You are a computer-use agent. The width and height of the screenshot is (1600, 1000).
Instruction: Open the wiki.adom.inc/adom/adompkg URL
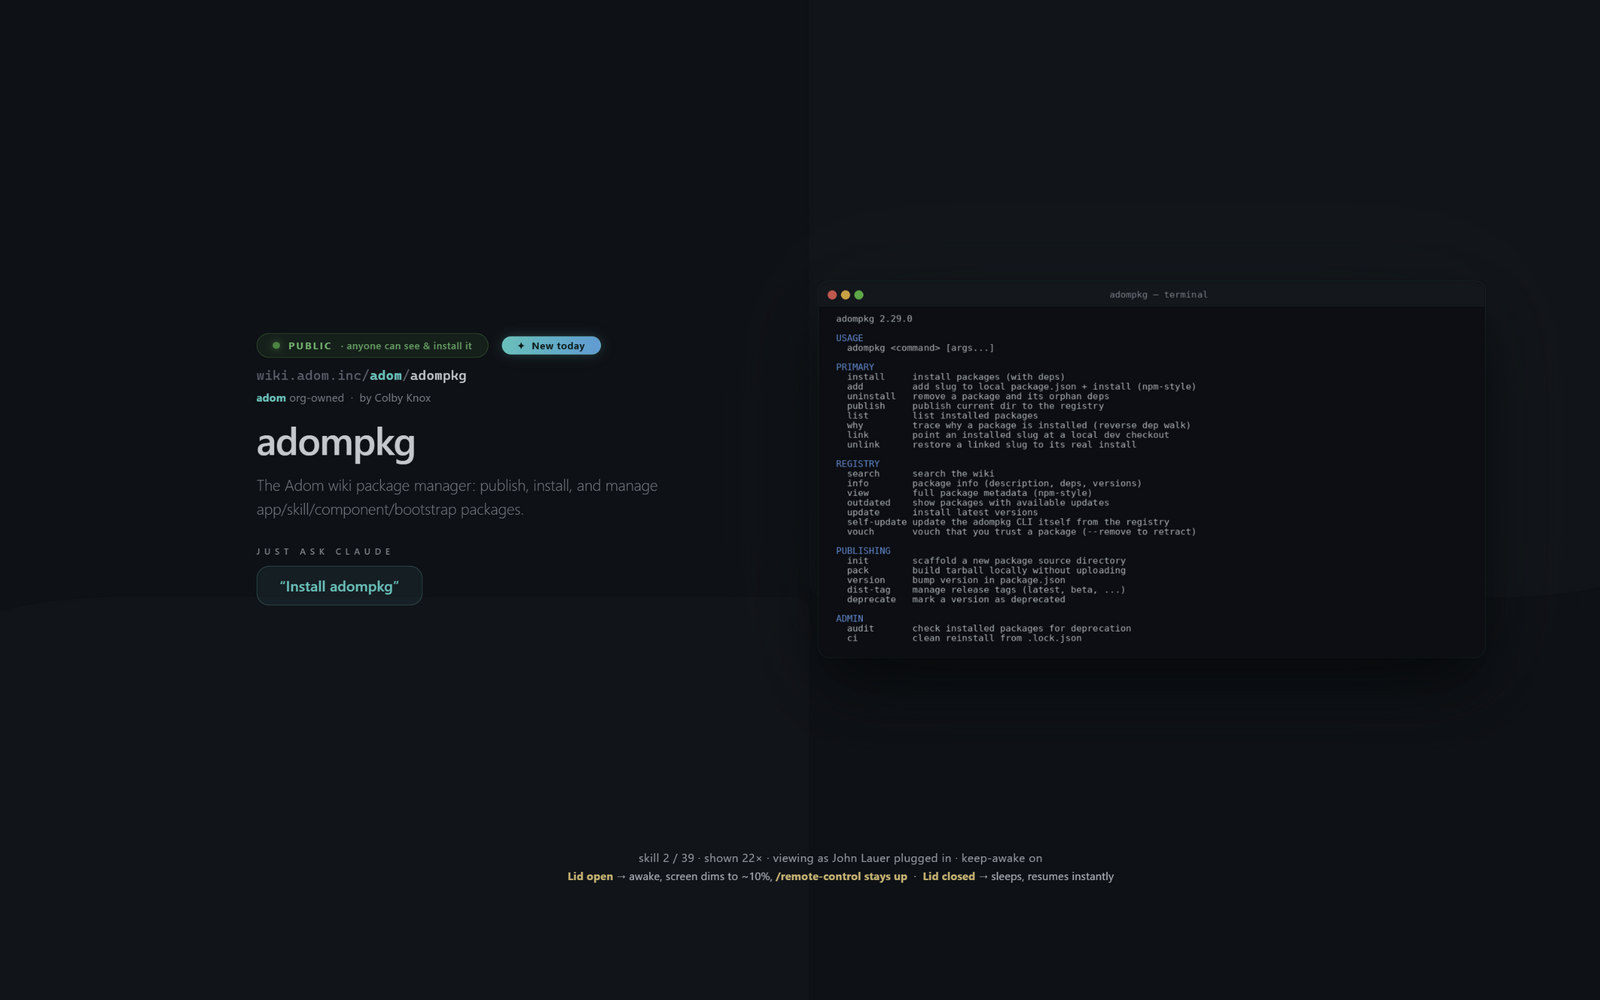(x=361, y=376)
